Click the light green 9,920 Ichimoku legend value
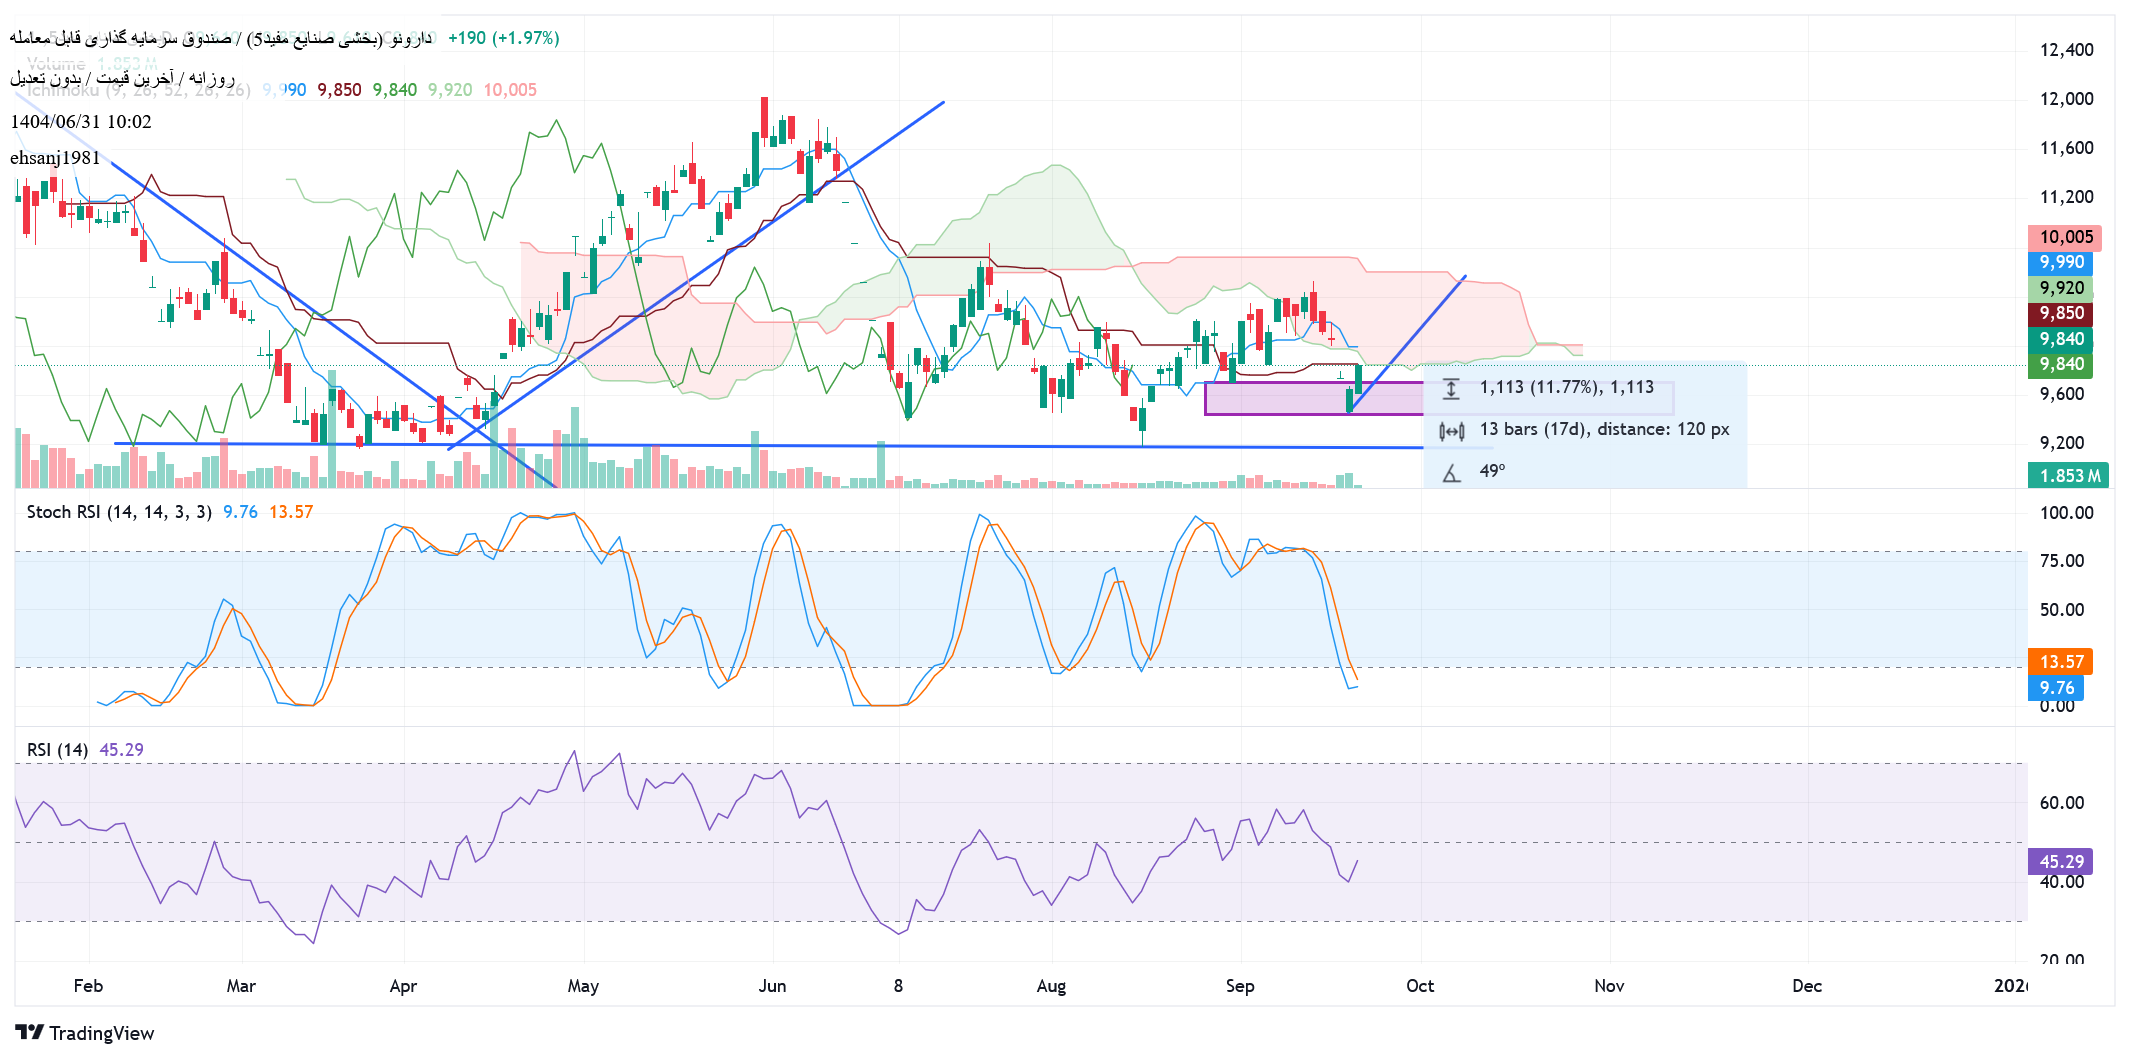2130x1059 pixels. click(450, 90)
